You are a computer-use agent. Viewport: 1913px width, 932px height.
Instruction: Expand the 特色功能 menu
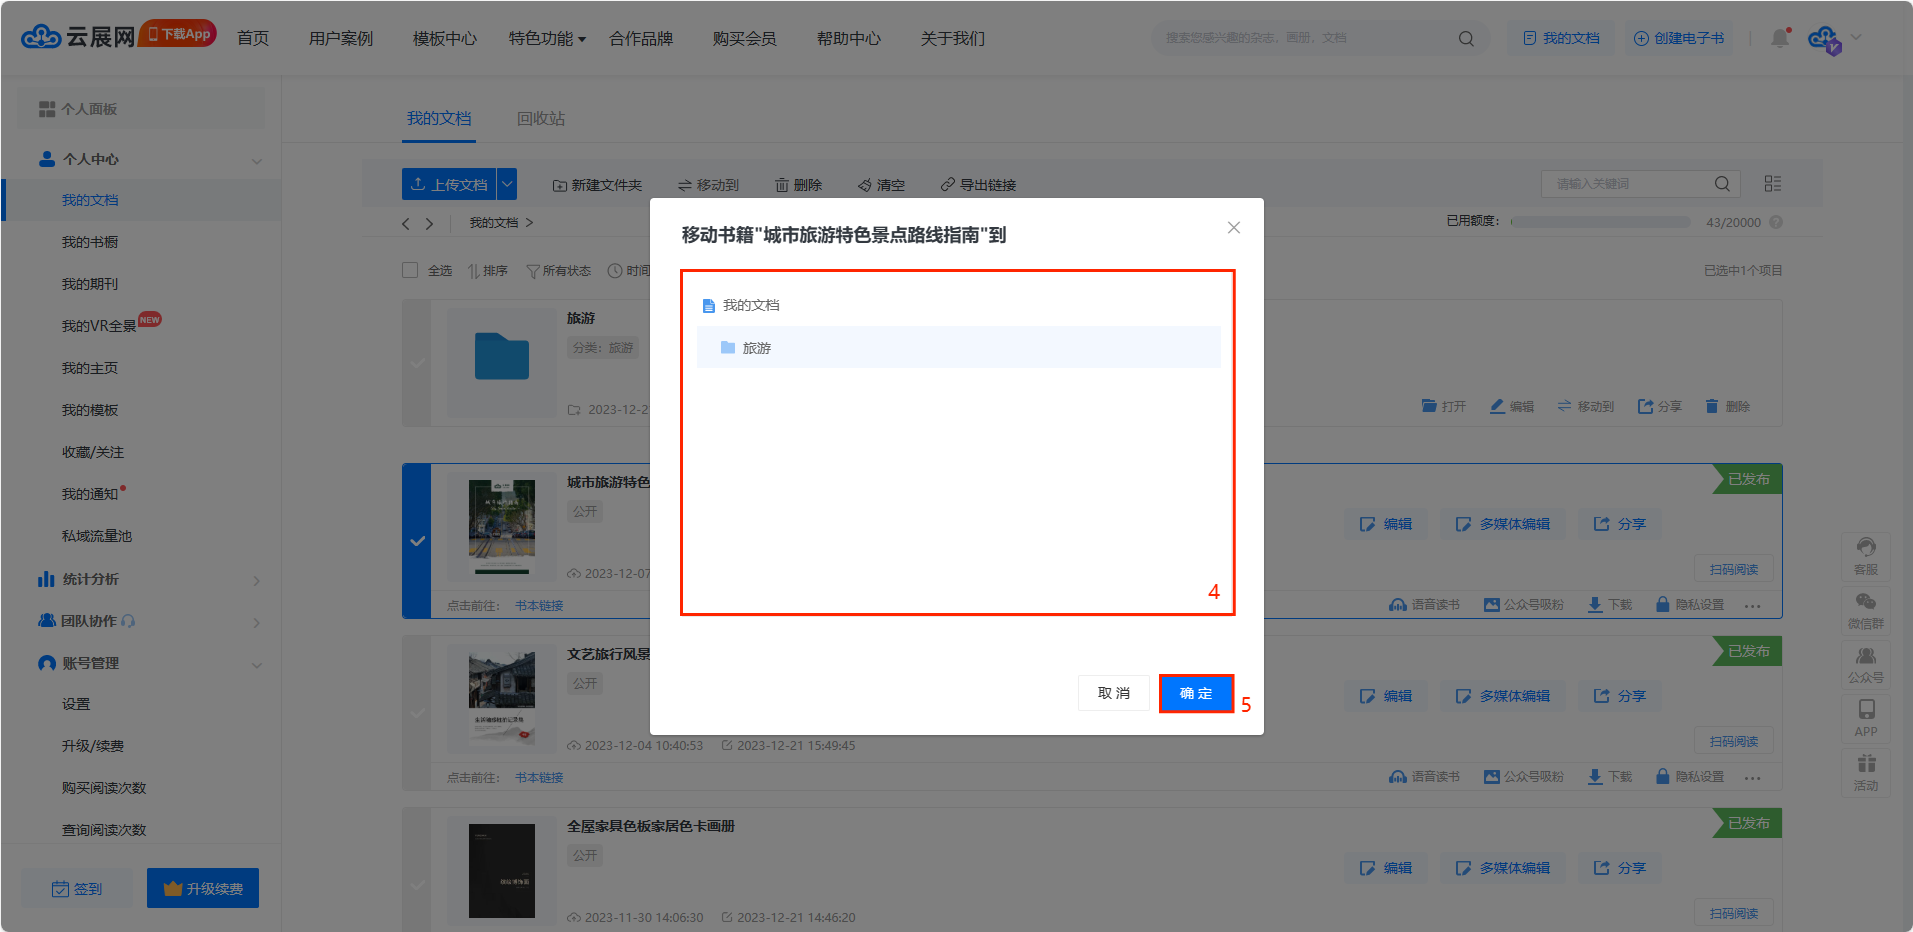tap(546, 39)
